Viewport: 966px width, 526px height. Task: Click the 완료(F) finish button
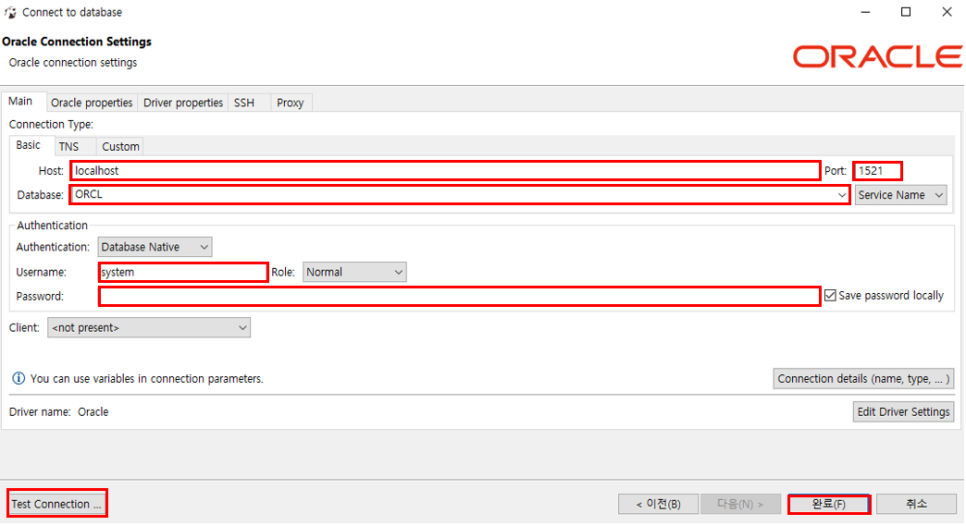pos(829,504)
